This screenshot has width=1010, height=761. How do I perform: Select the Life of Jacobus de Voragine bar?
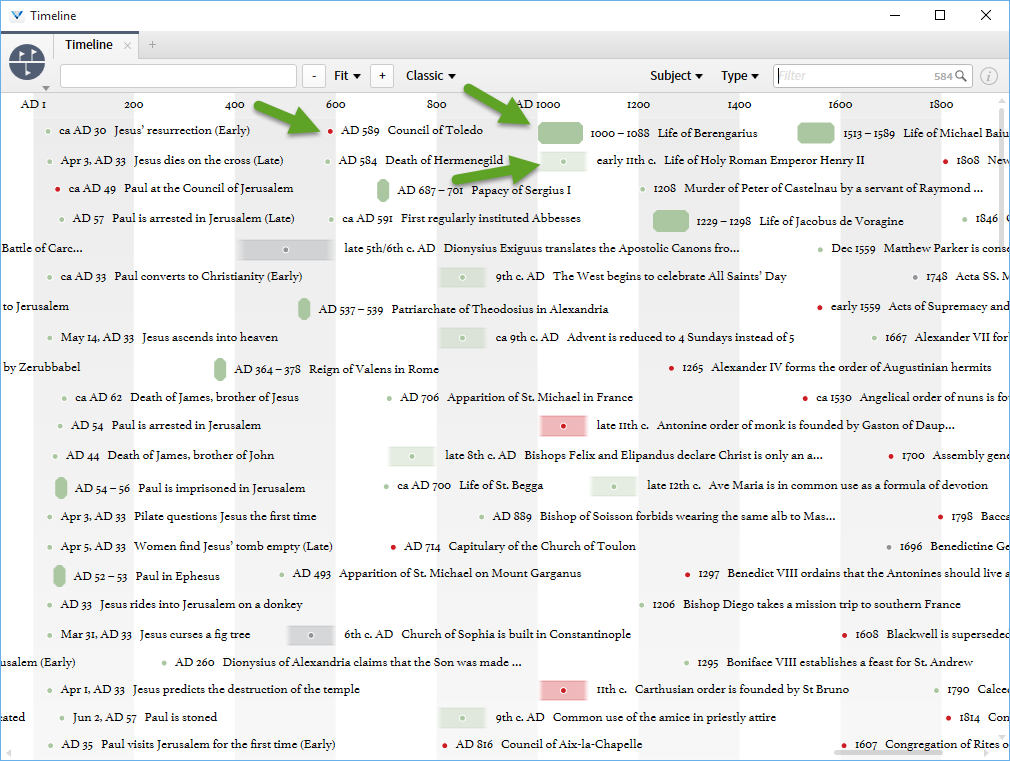coord(671,221)
